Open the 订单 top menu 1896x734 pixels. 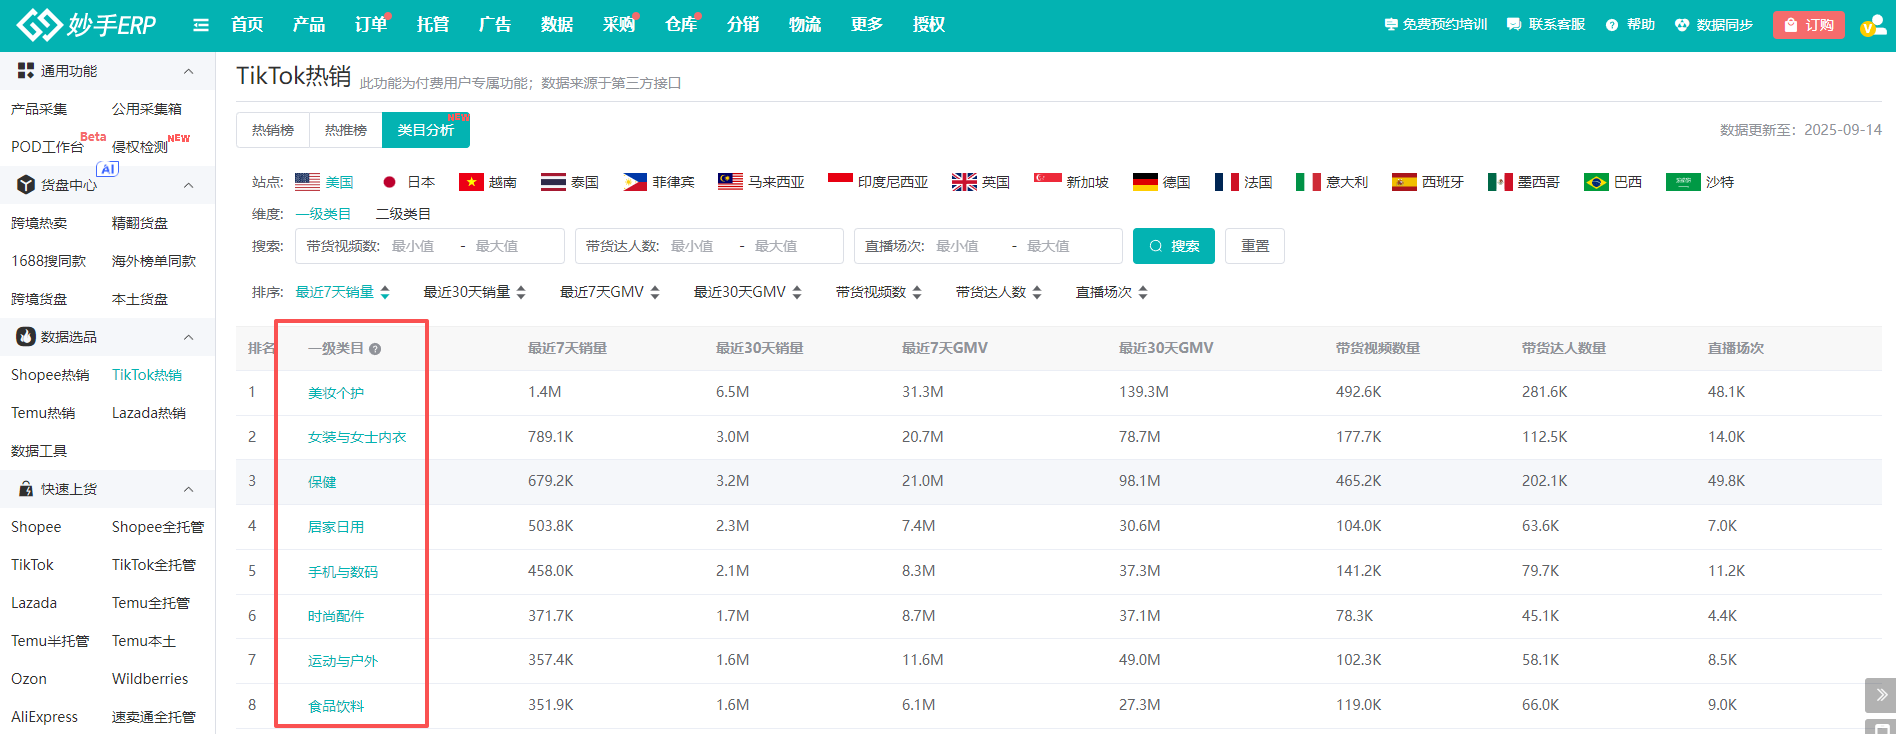pos(371,24)
